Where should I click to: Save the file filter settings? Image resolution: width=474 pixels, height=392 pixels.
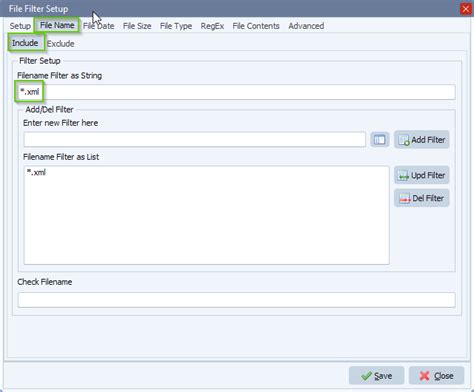click(376, 376)
